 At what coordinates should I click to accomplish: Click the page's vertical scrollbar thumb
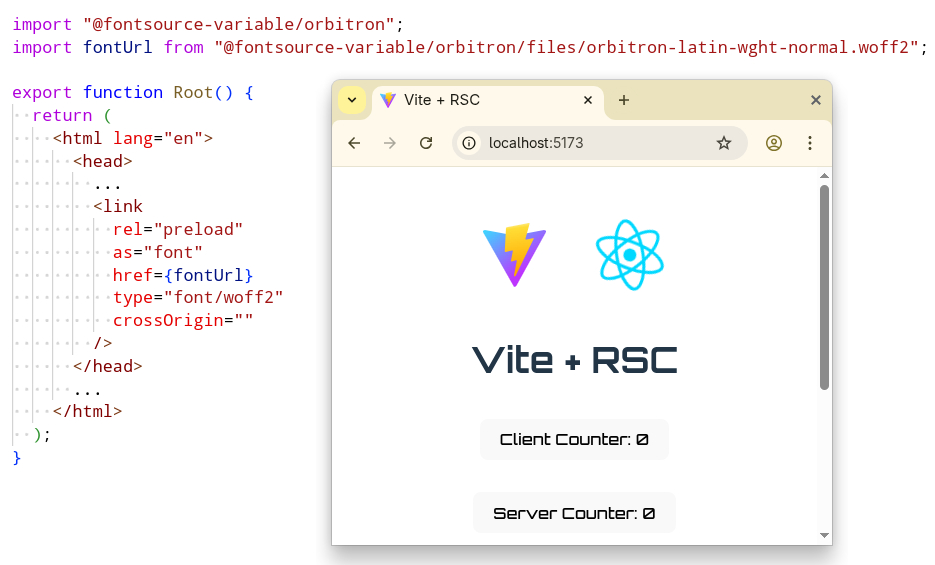tap(824, 285)
